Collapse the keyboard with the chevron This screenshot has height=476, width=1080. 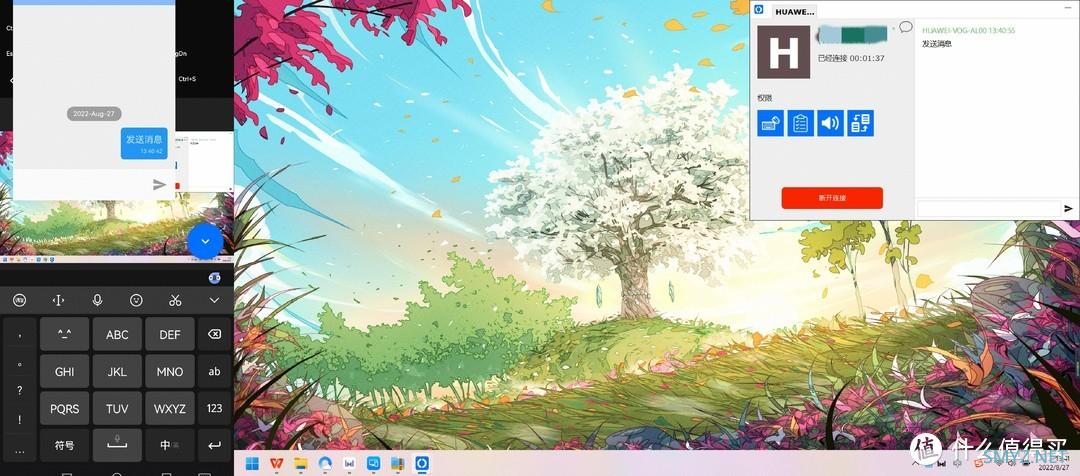tap(214, 300)
